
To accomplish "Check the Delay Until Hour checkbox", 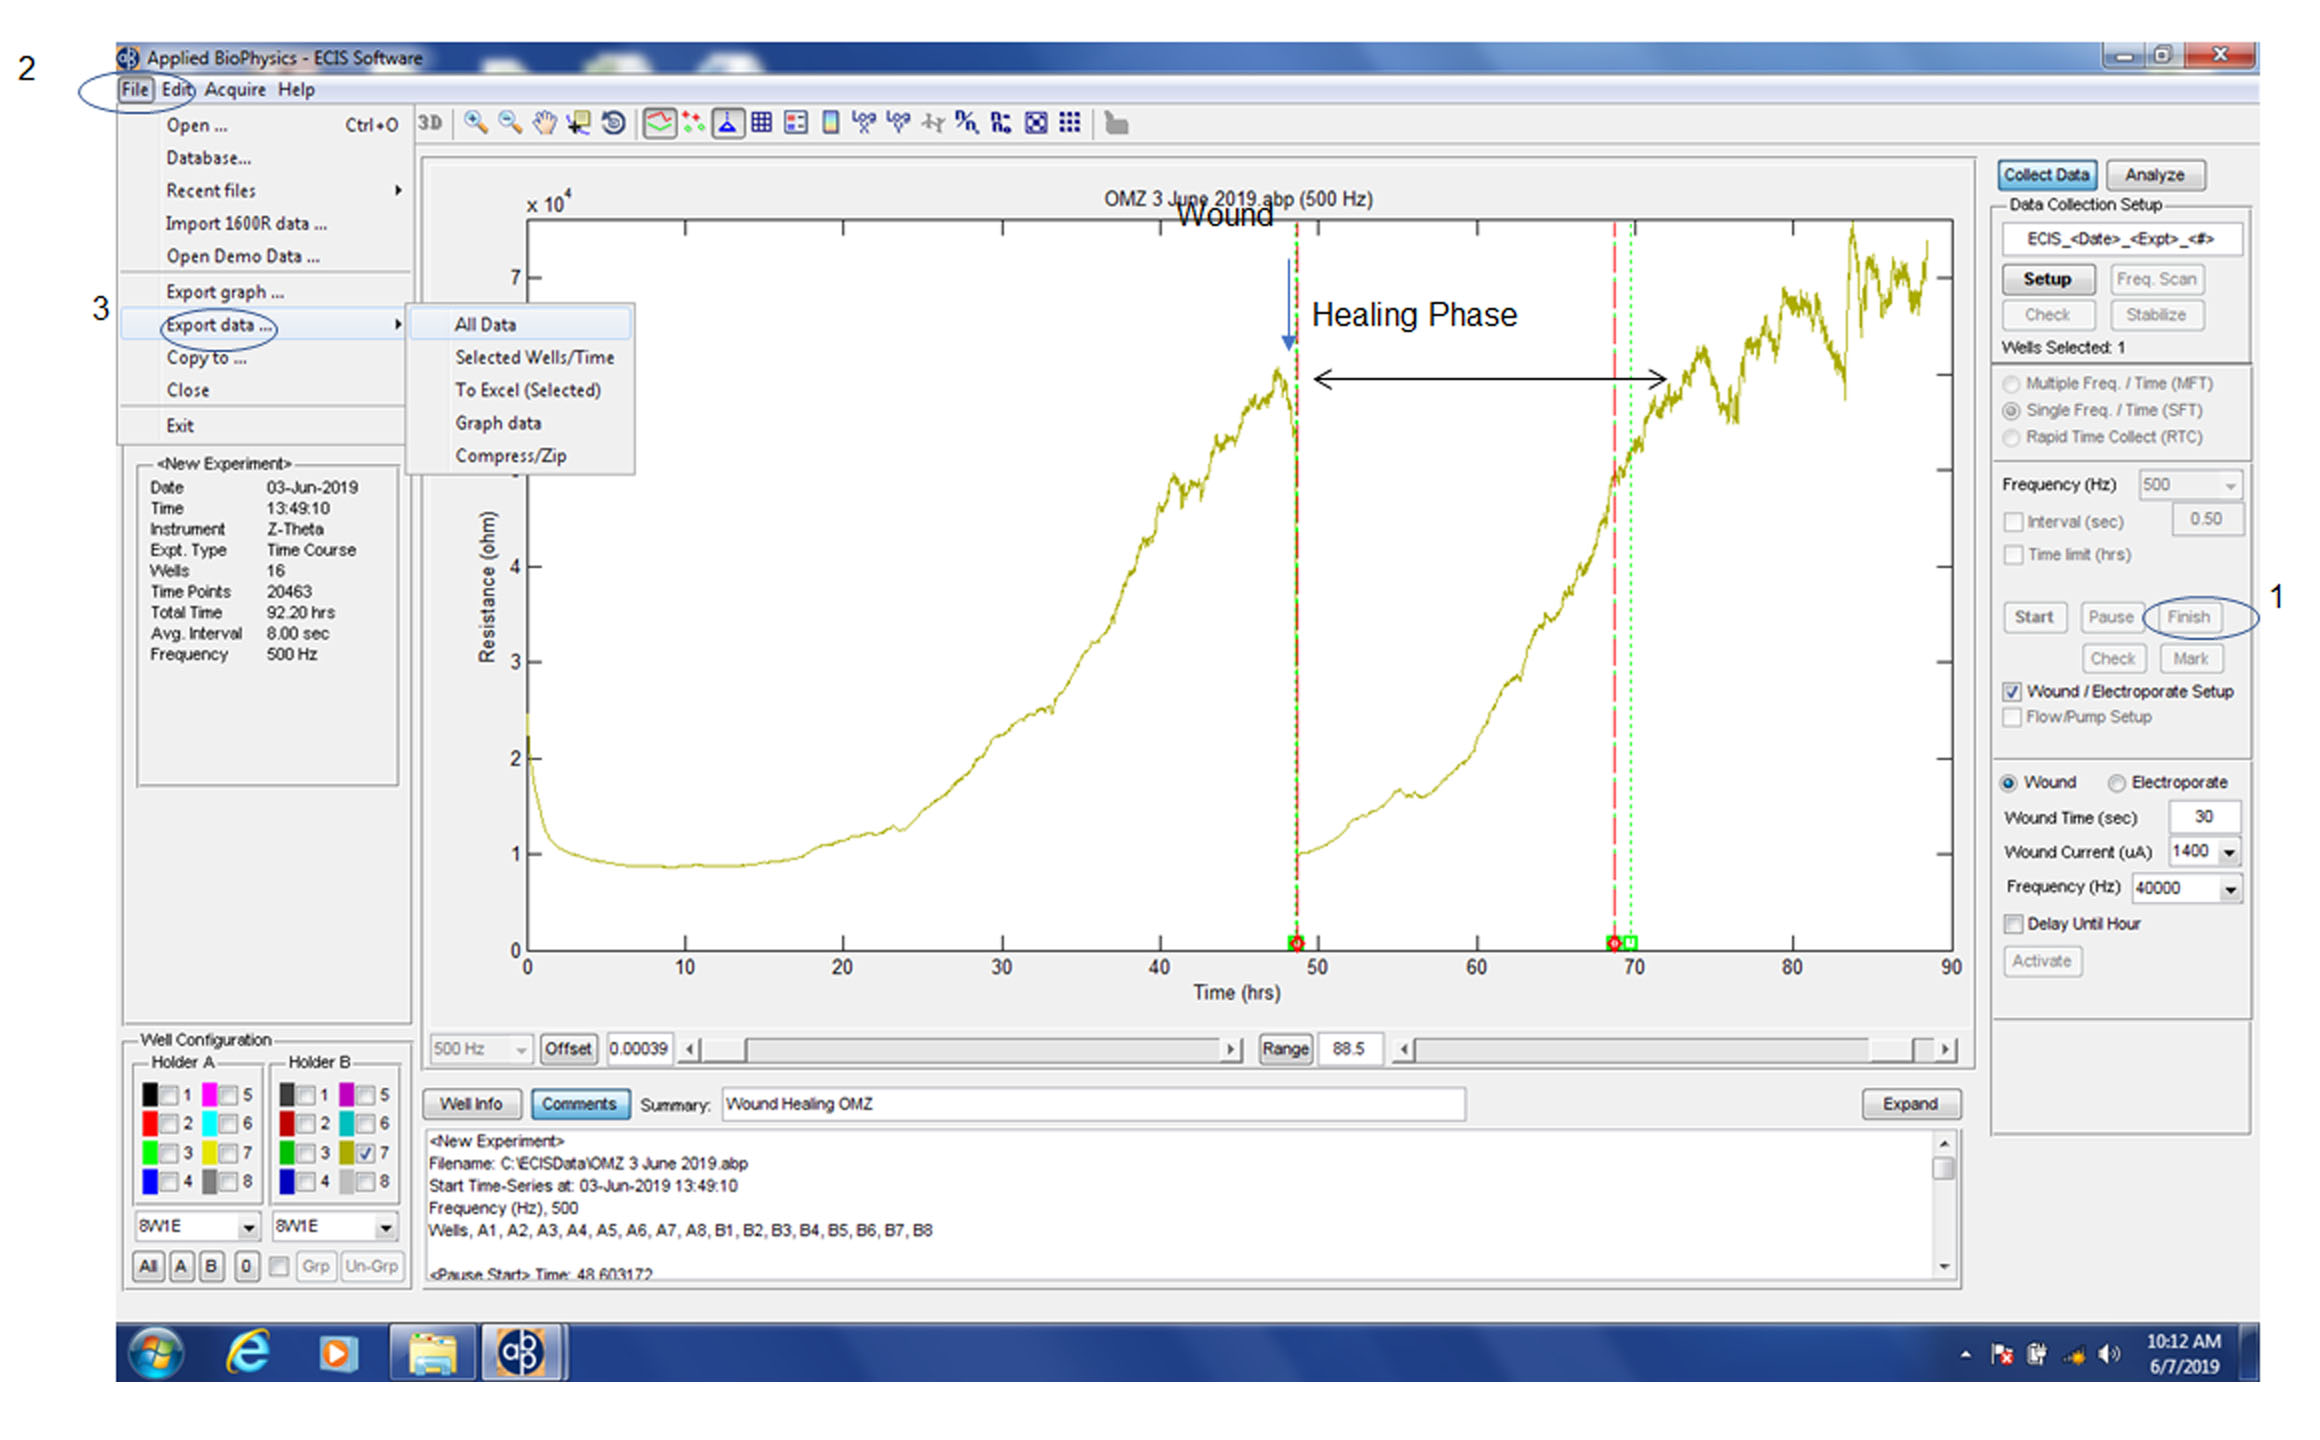I will point(2013,924).
